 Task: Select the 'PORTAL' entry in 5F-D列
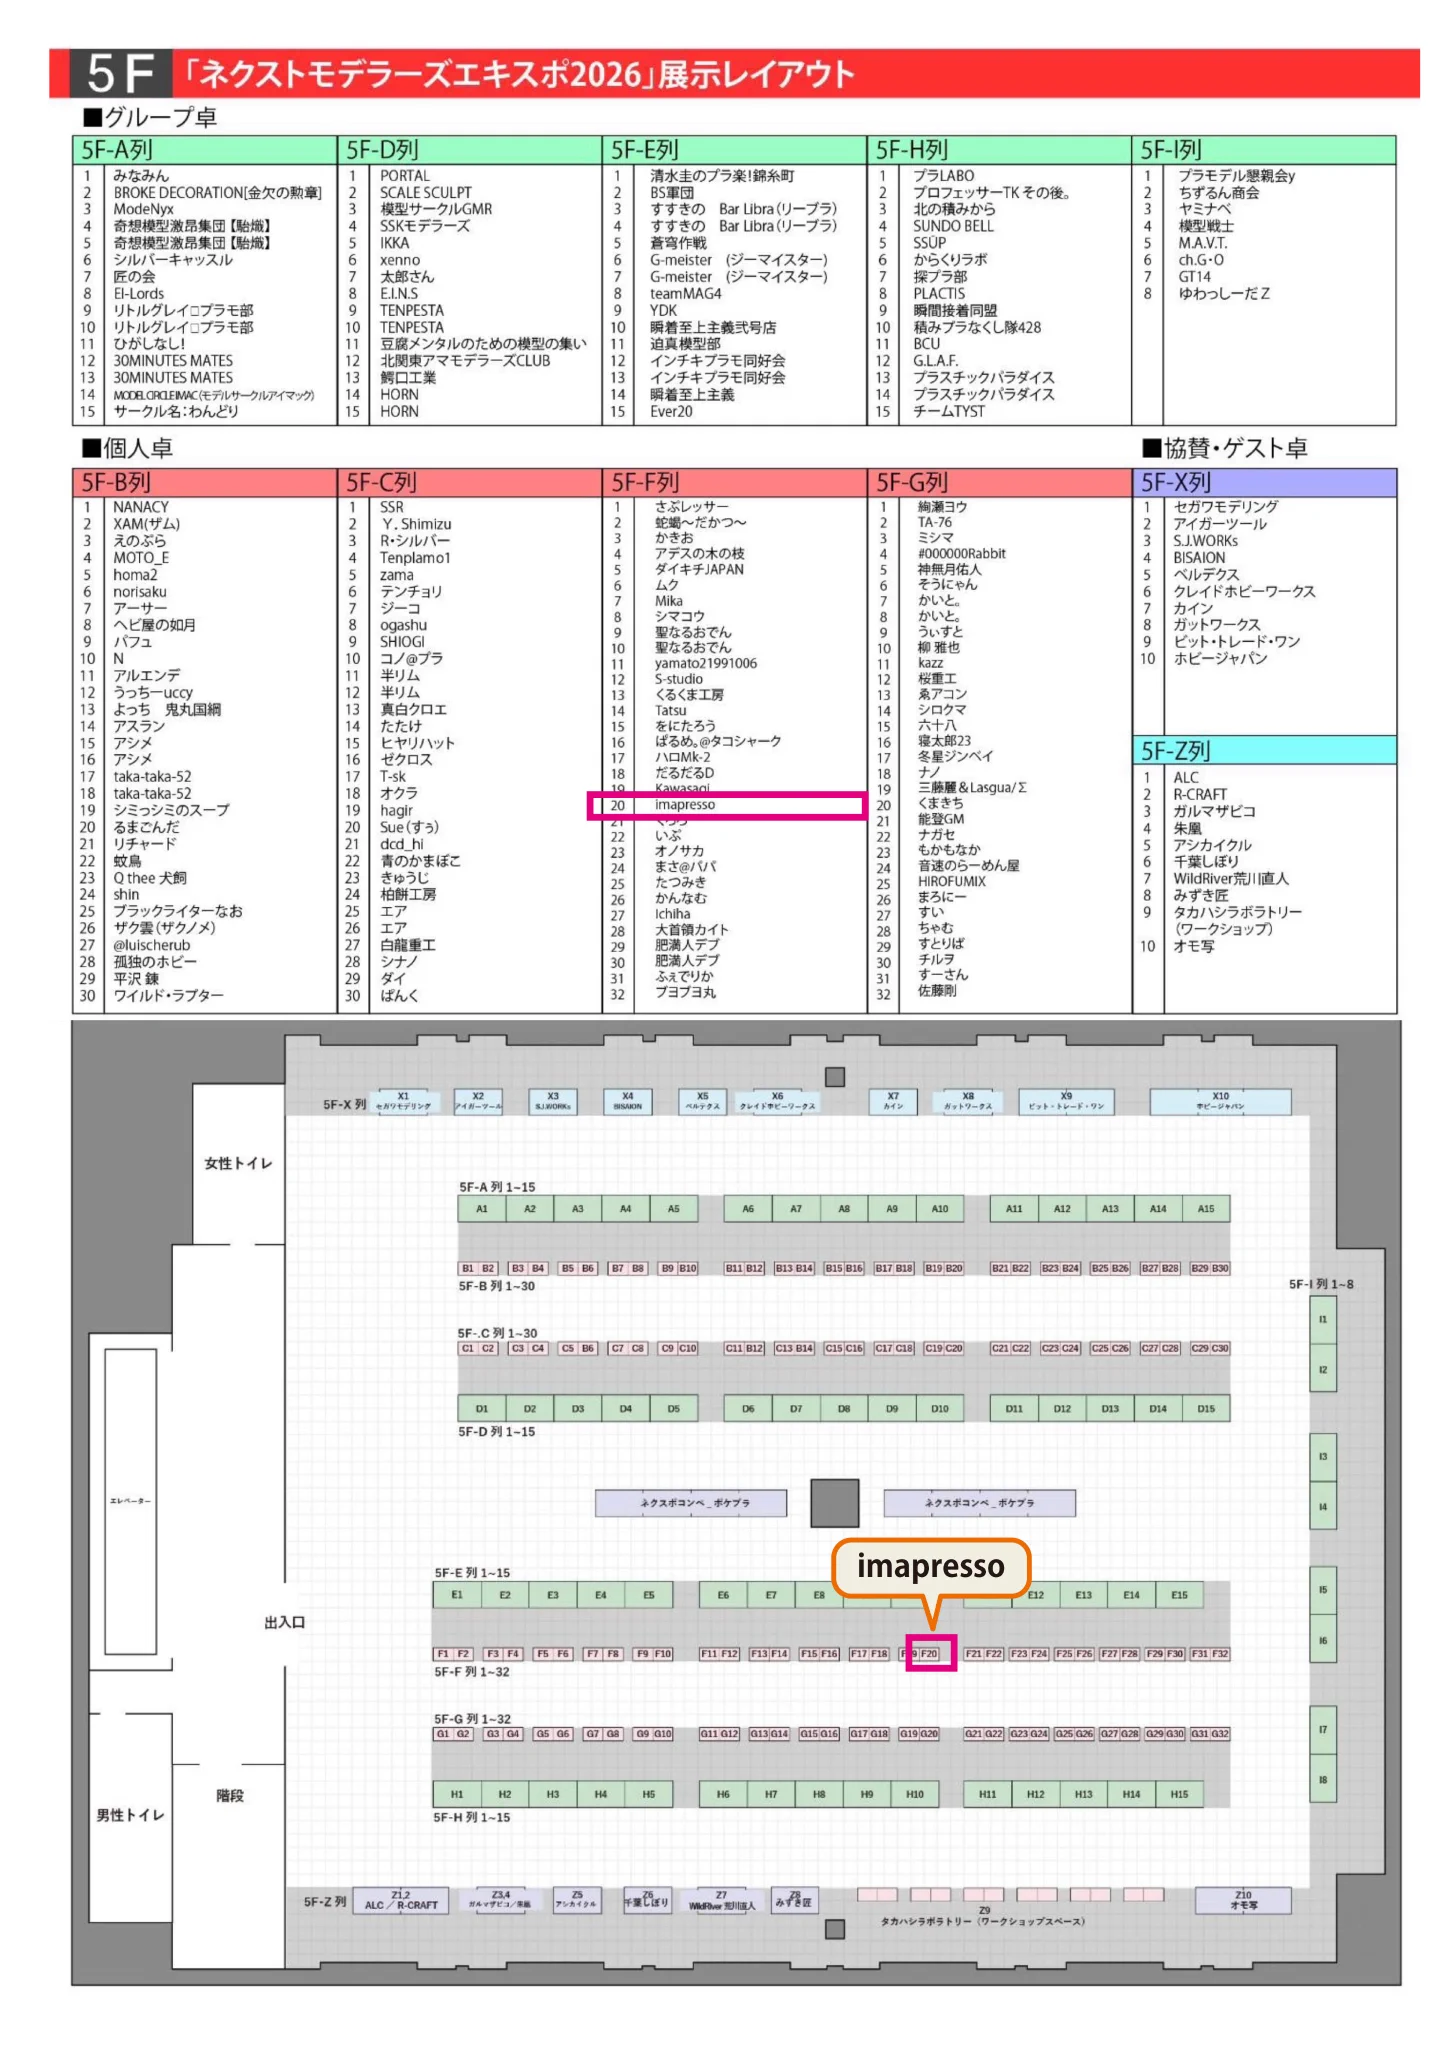(x=405, y=176)
